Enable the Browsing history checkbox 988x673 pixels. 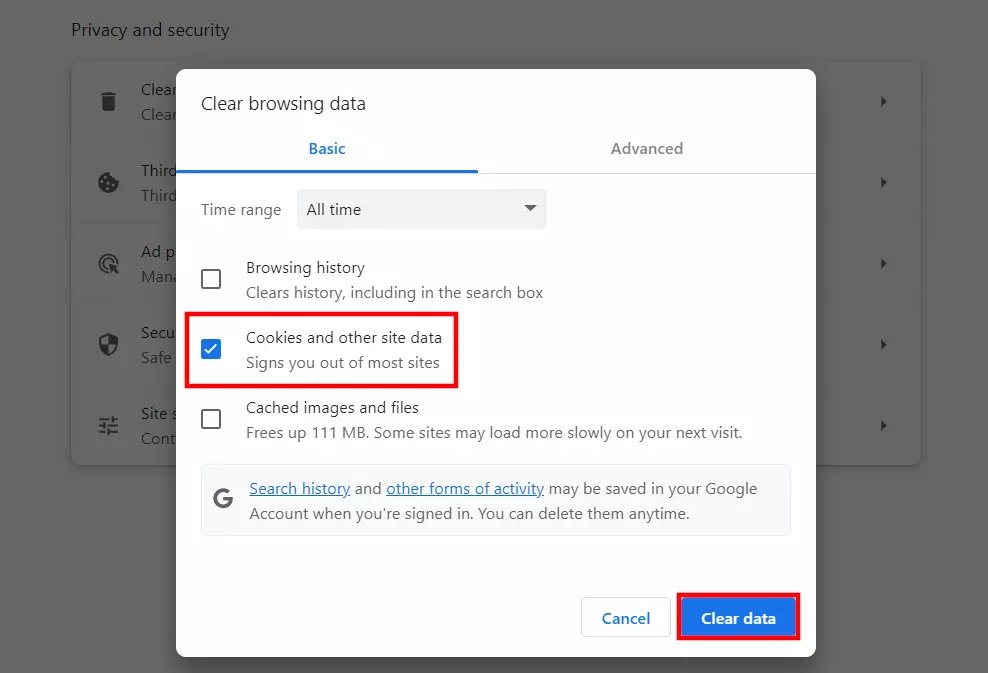(211, 279)
